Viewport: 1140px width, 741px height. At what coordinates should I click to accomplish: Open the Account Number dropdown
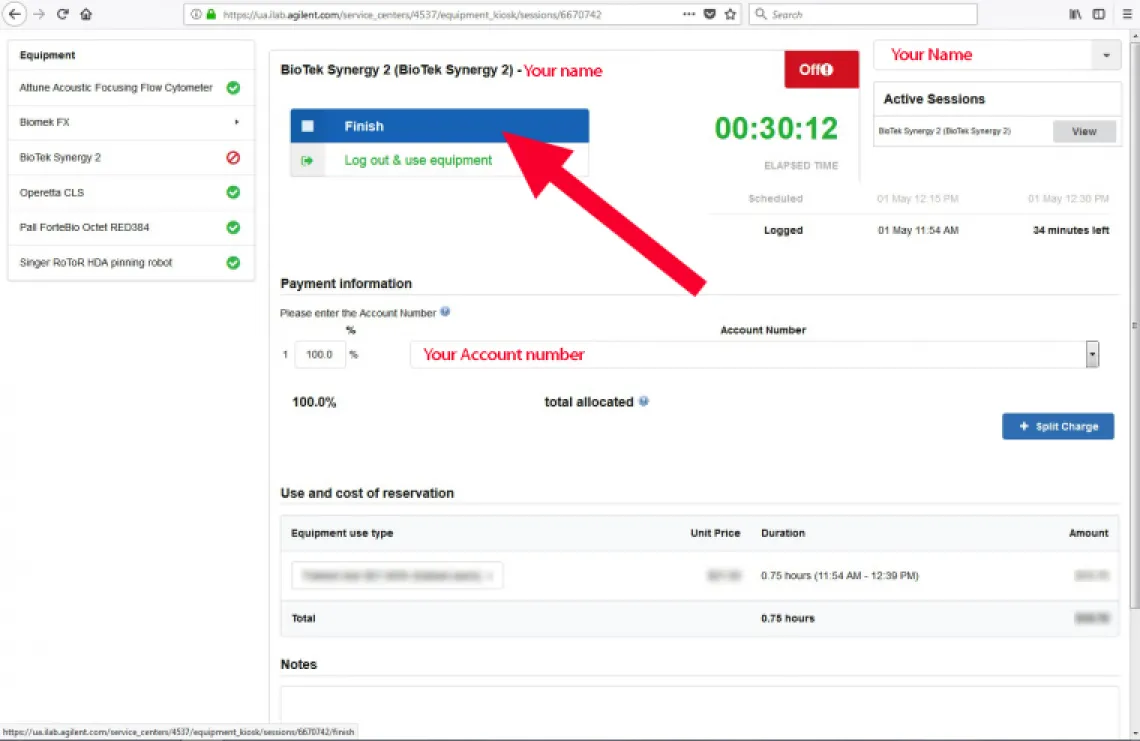coord(1092,354)
